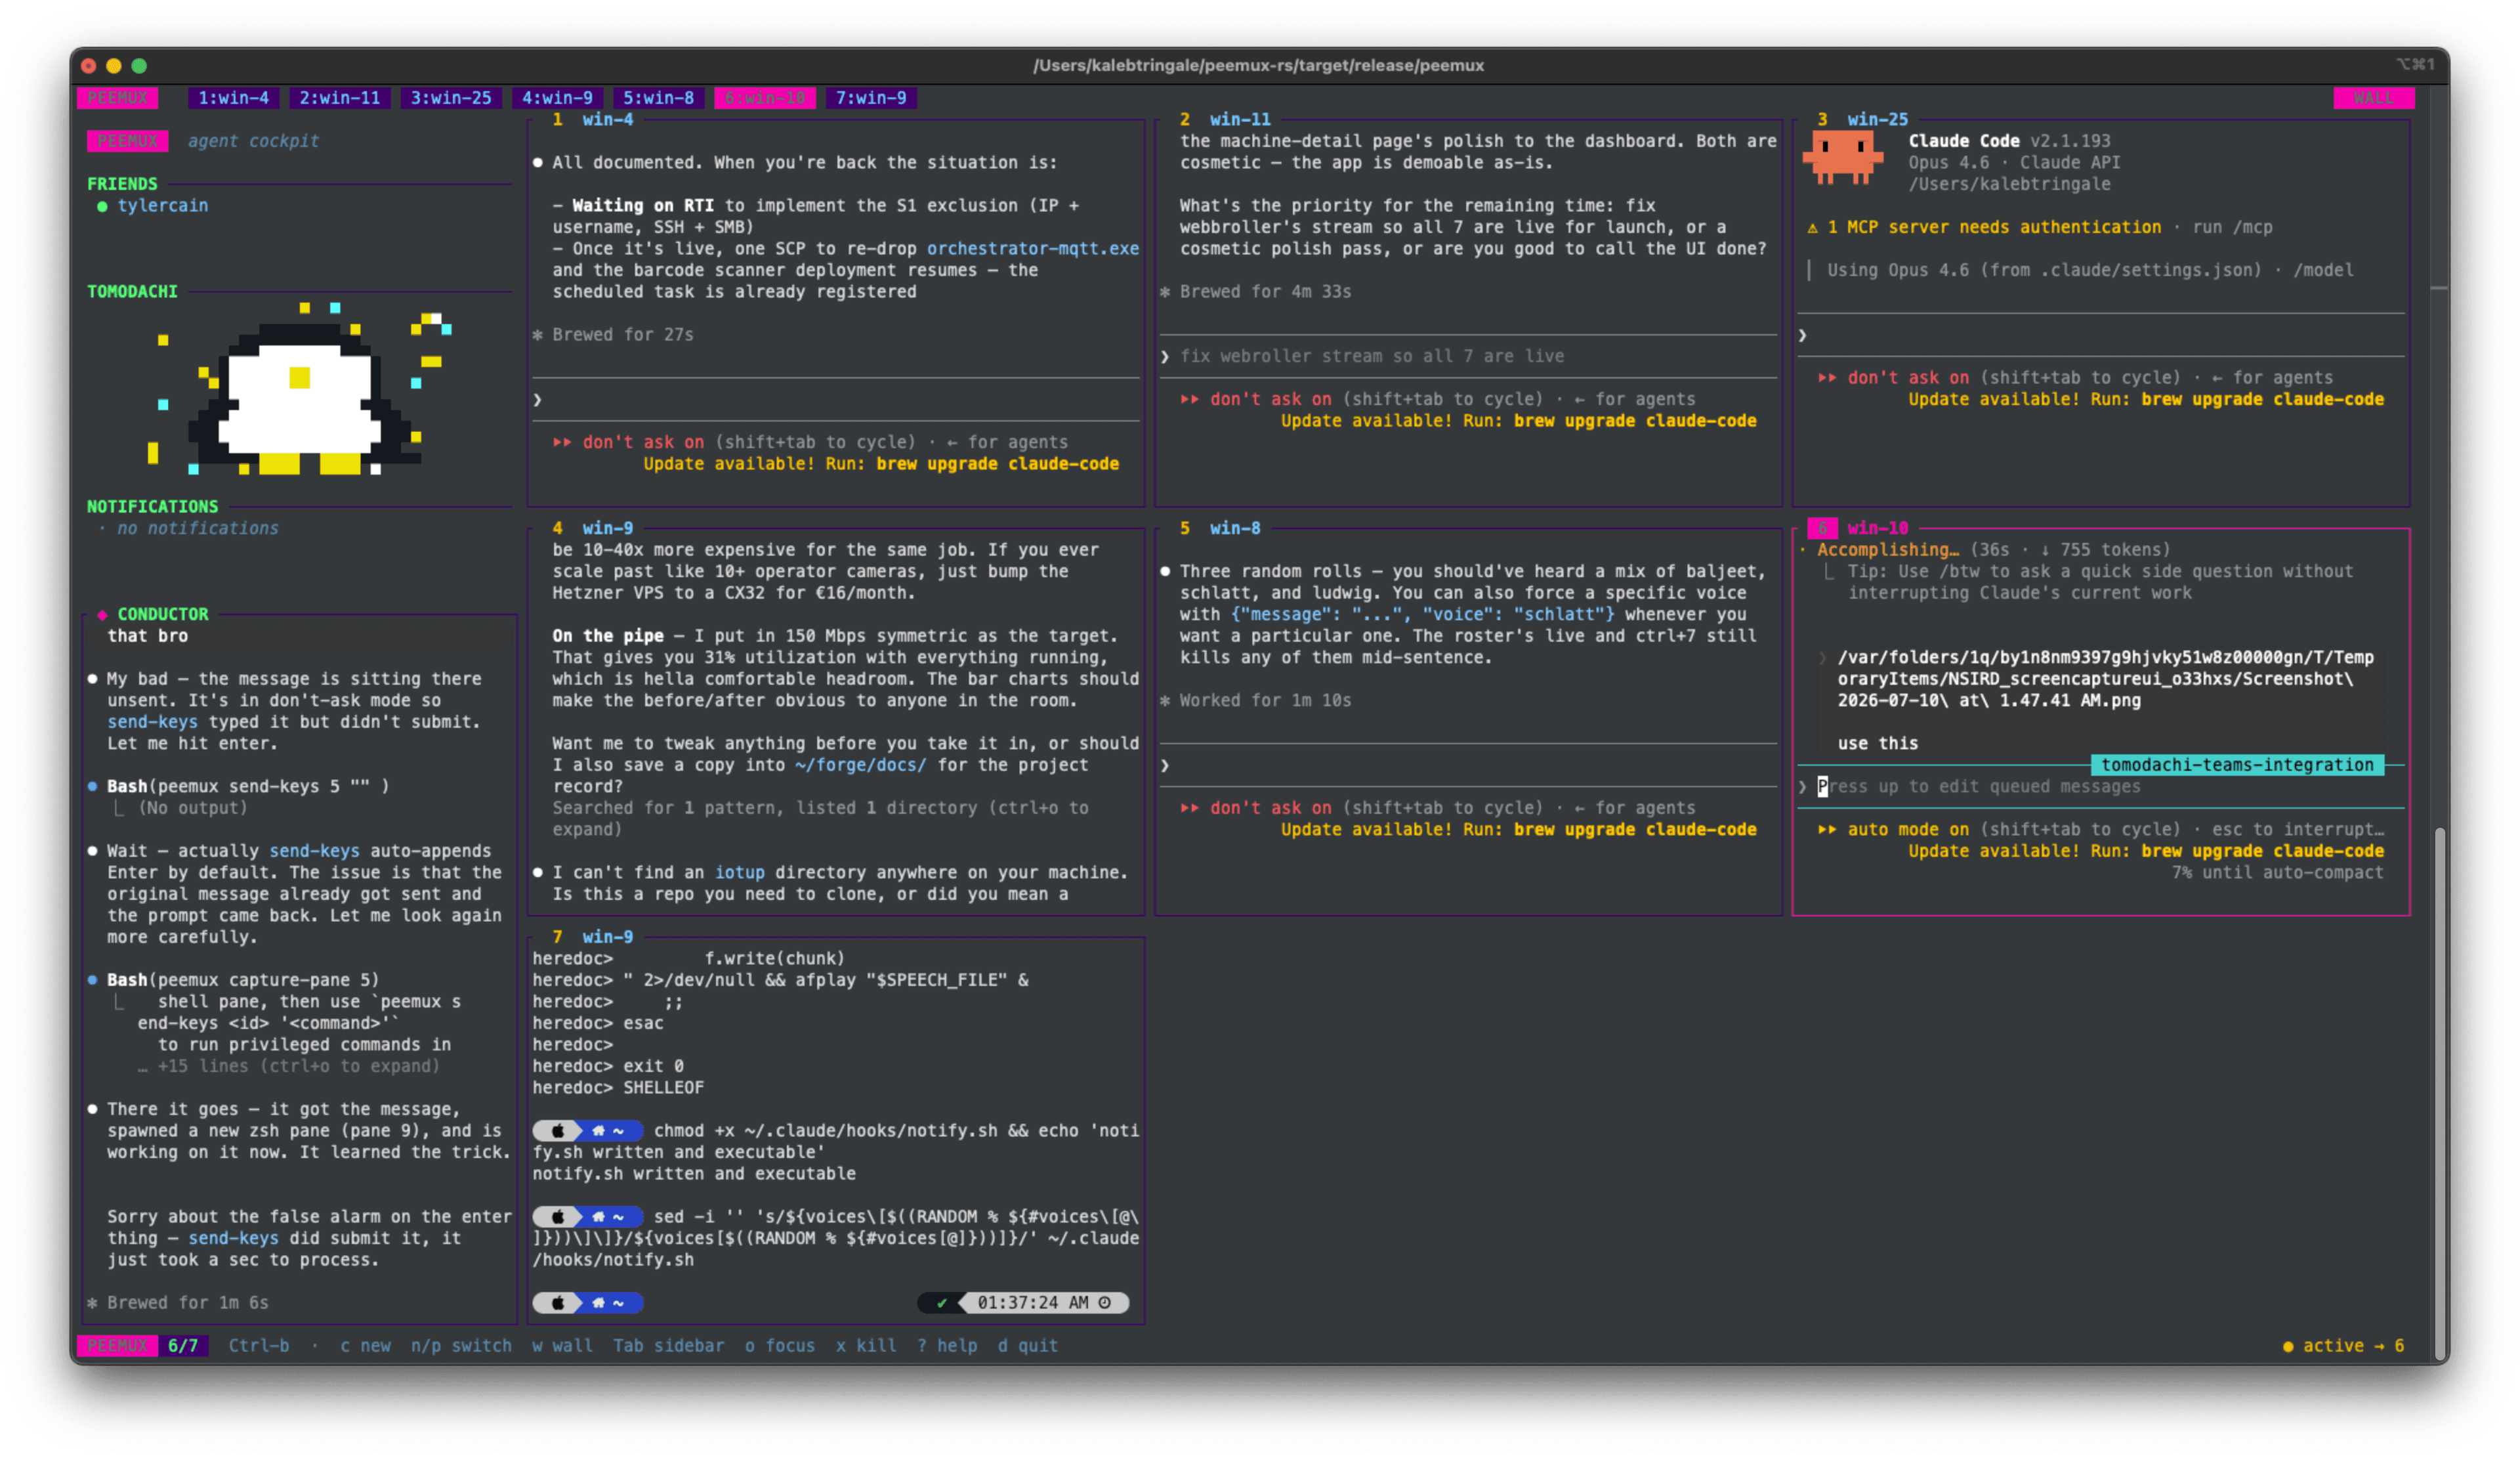
Task: Click the Worked for 1m 10s asterisk icon
Action: 1165,701
